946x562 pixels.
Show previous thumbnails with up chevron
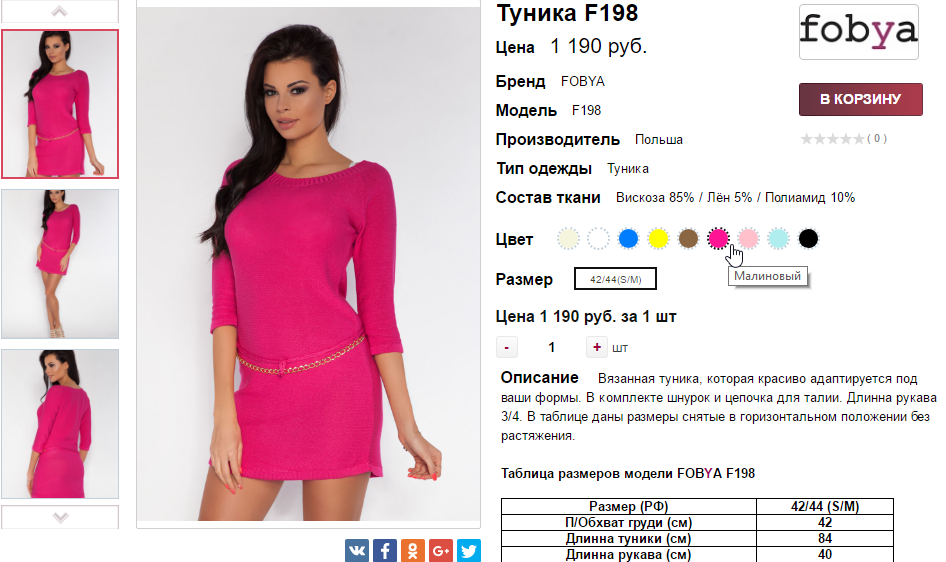point(60,11)
